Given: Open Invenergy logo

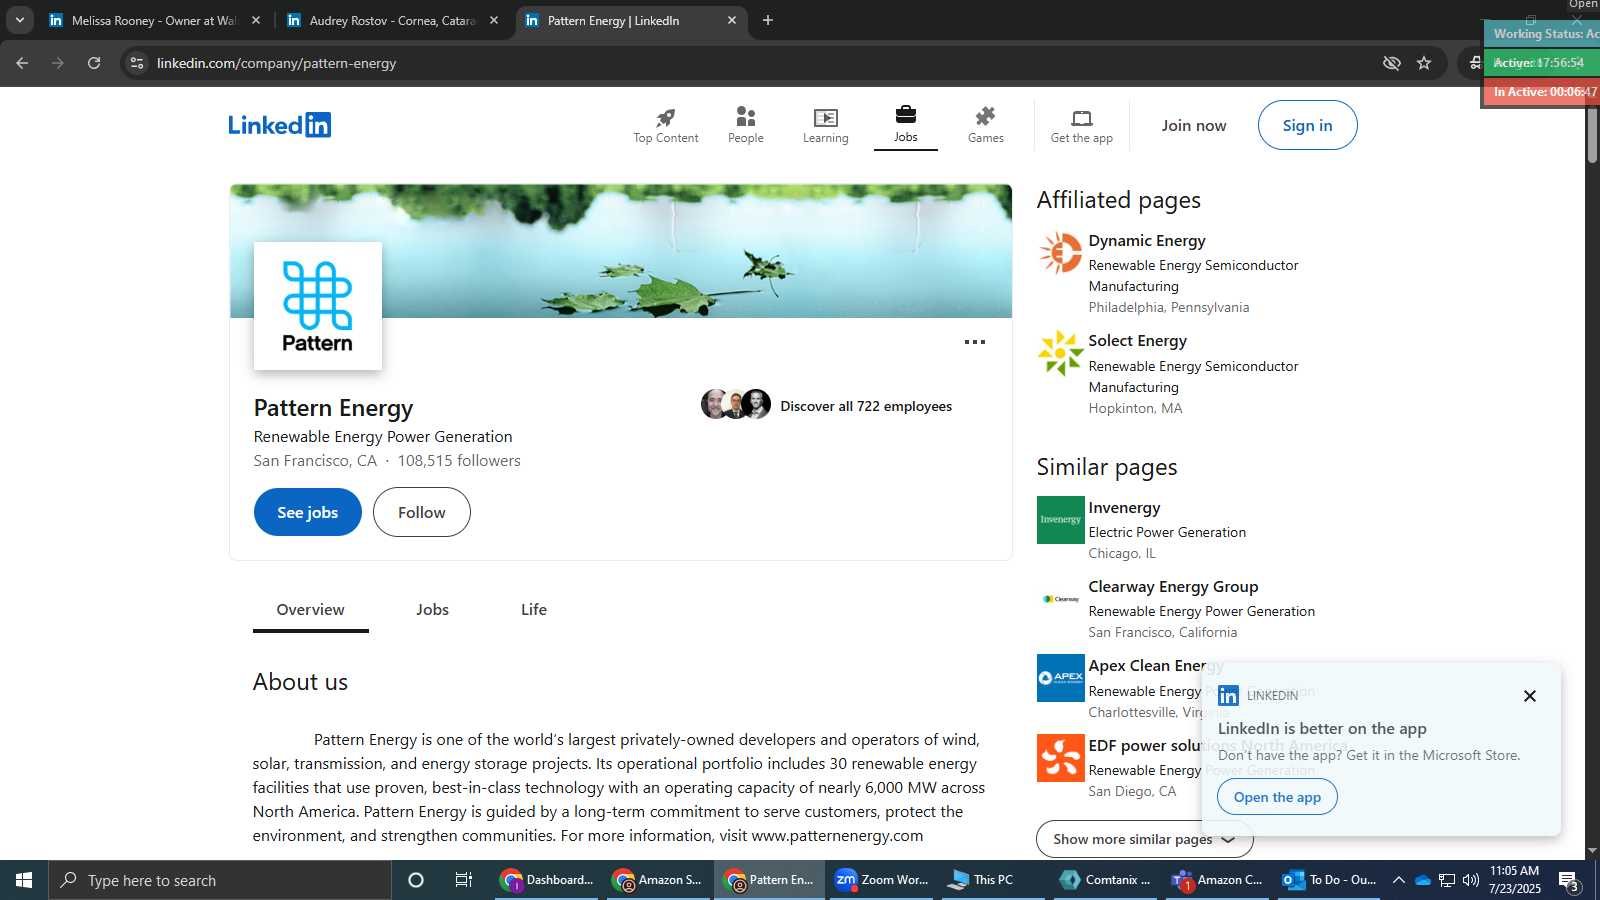Looking at the screenshot, I should 1060,520.
